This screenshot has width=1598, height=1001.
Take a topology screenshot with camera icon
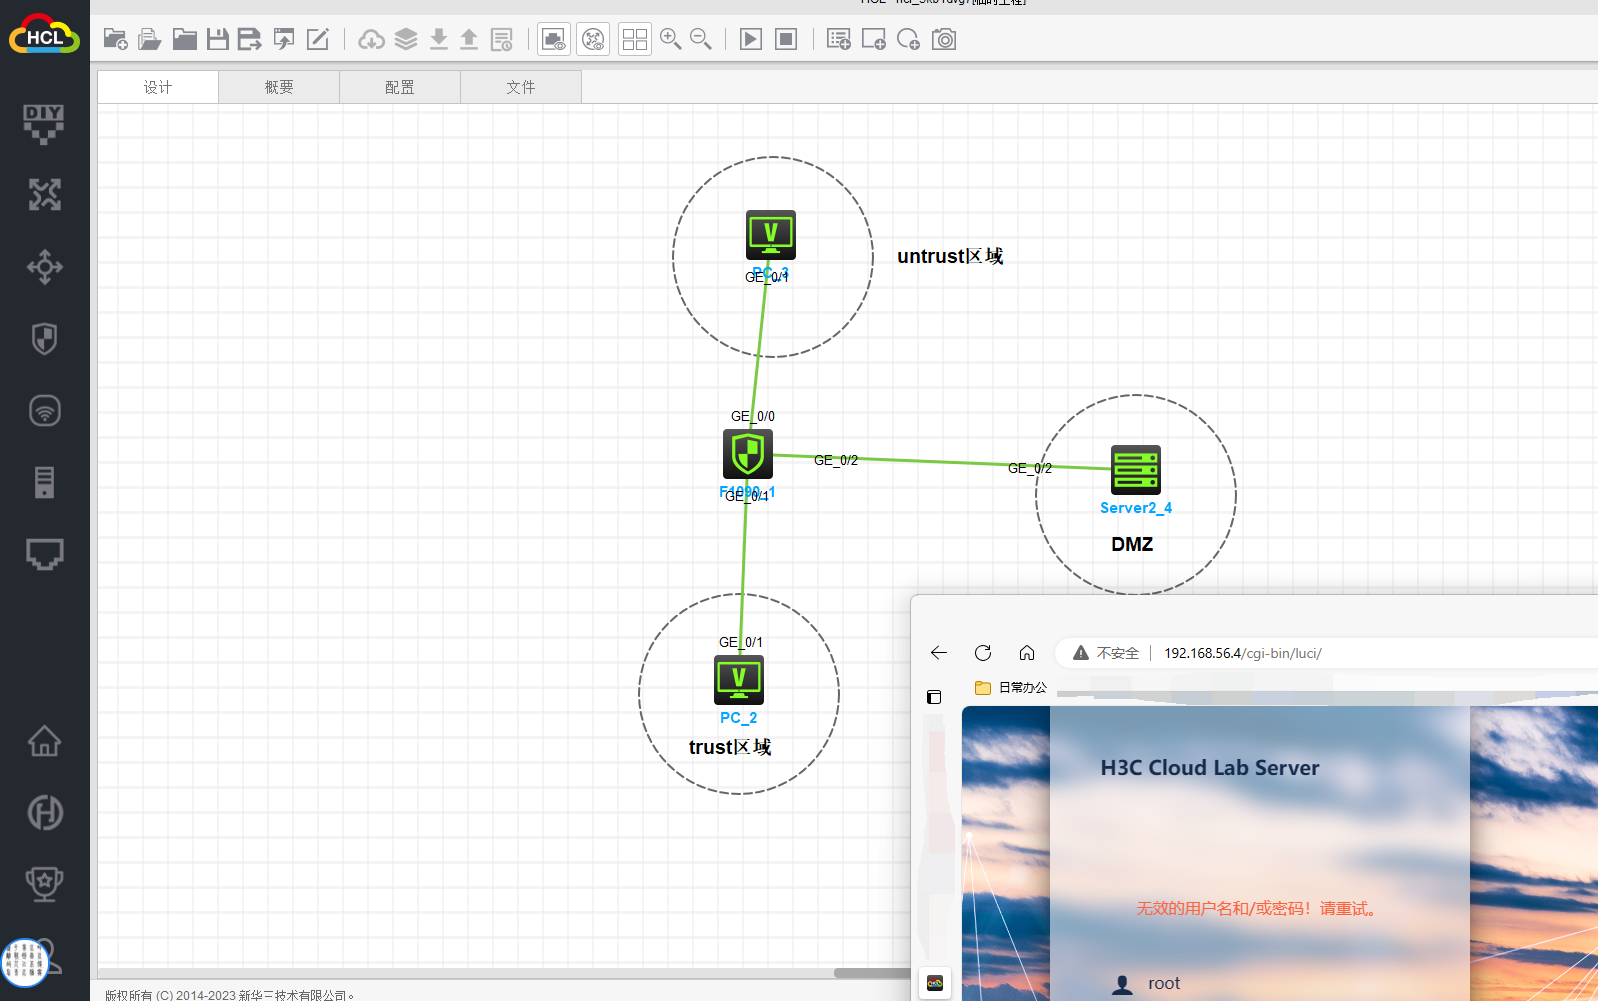click(x=944, y=39)
